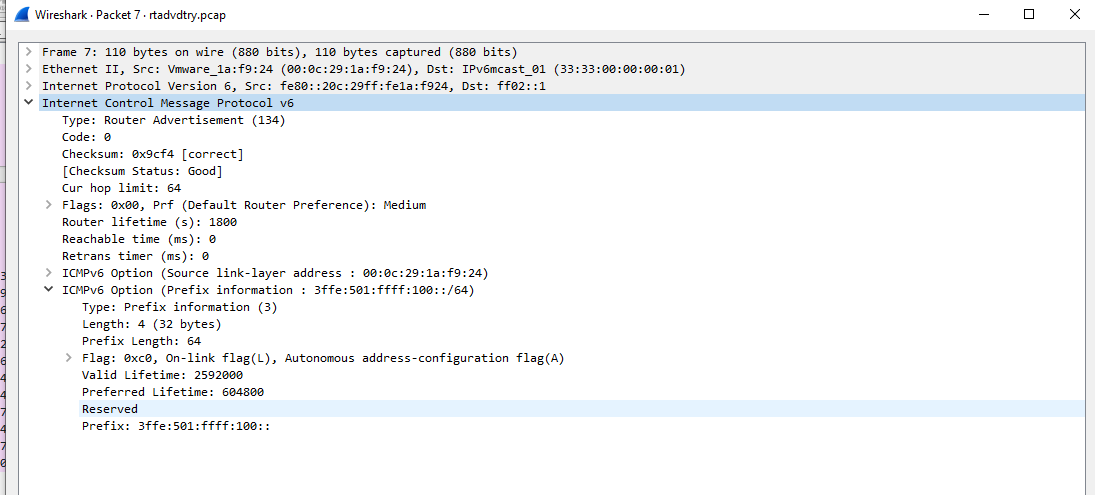The image size is (1095, 495).
Task: Minimize the Wireshark packet window
Action: 983,15
